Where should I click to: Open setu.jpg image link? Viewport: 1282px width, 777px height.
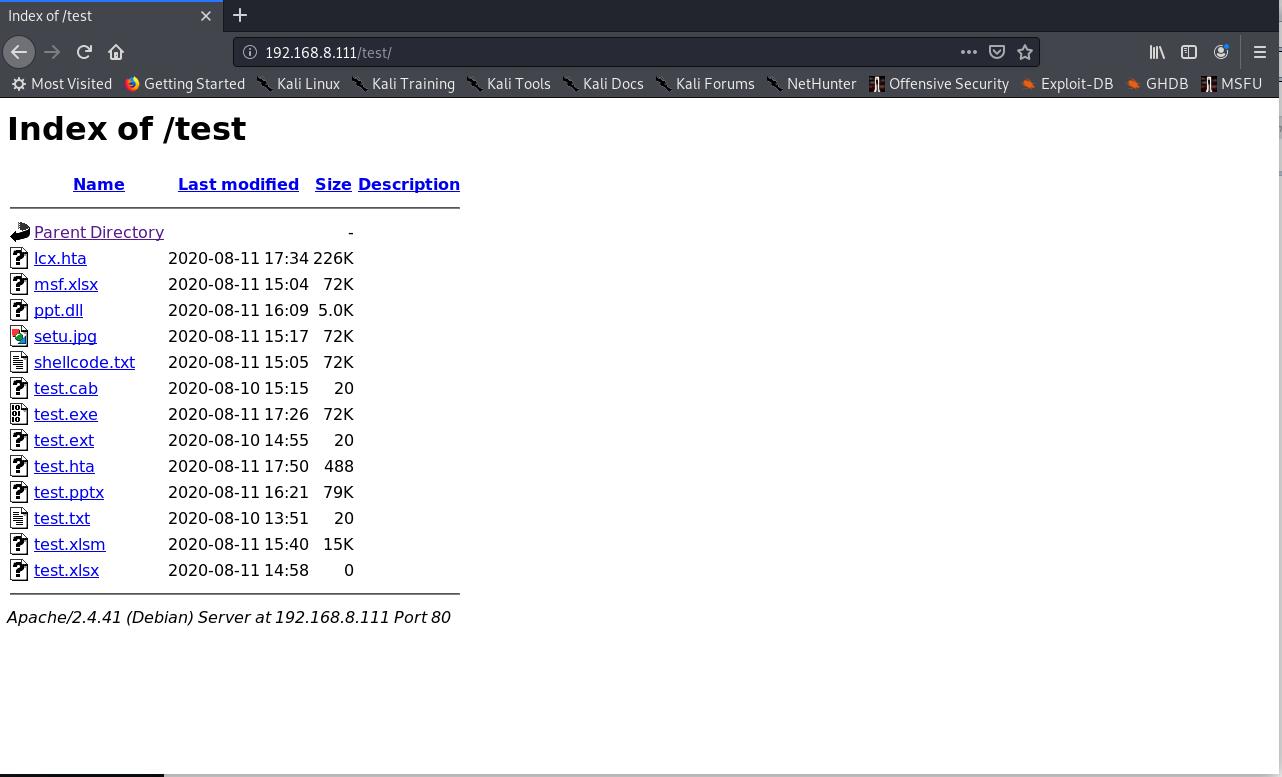(65, 336)
